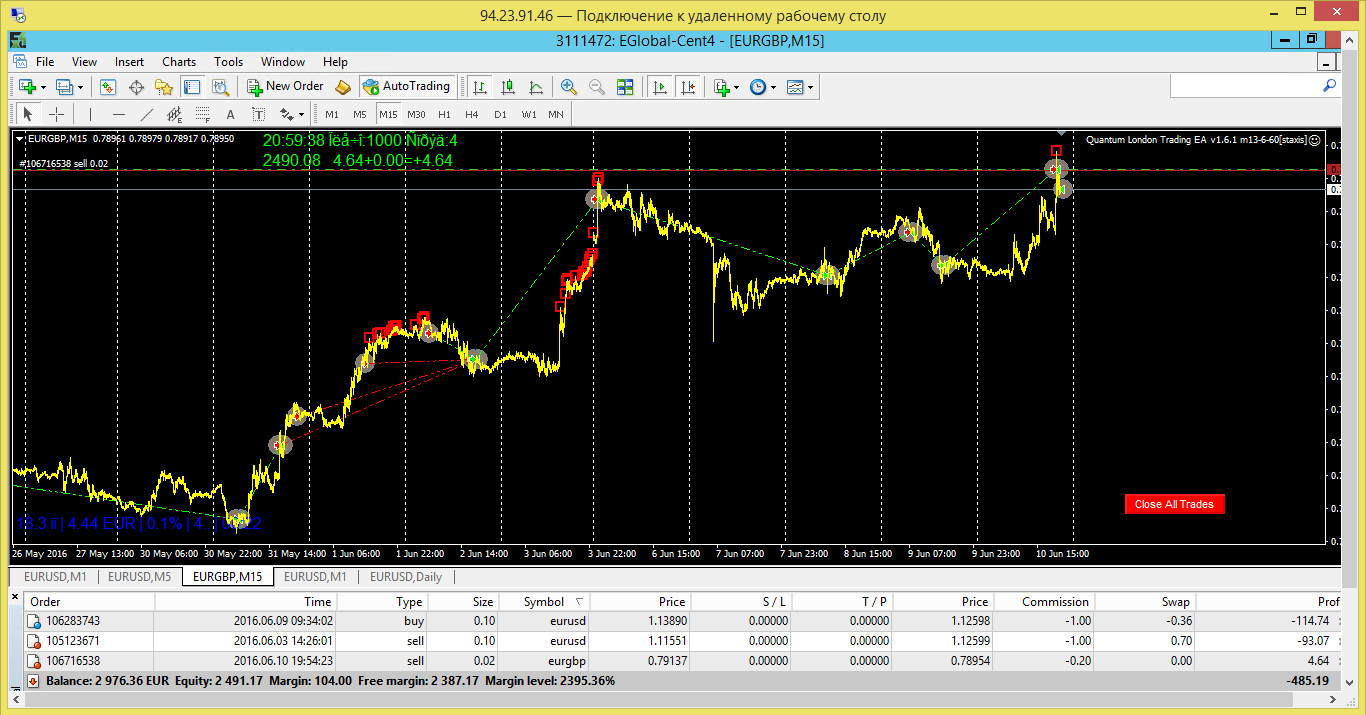Switch chart to candlesticks view
The height and width of the screenshot is (715, 1366).
(x=508, y=87)
